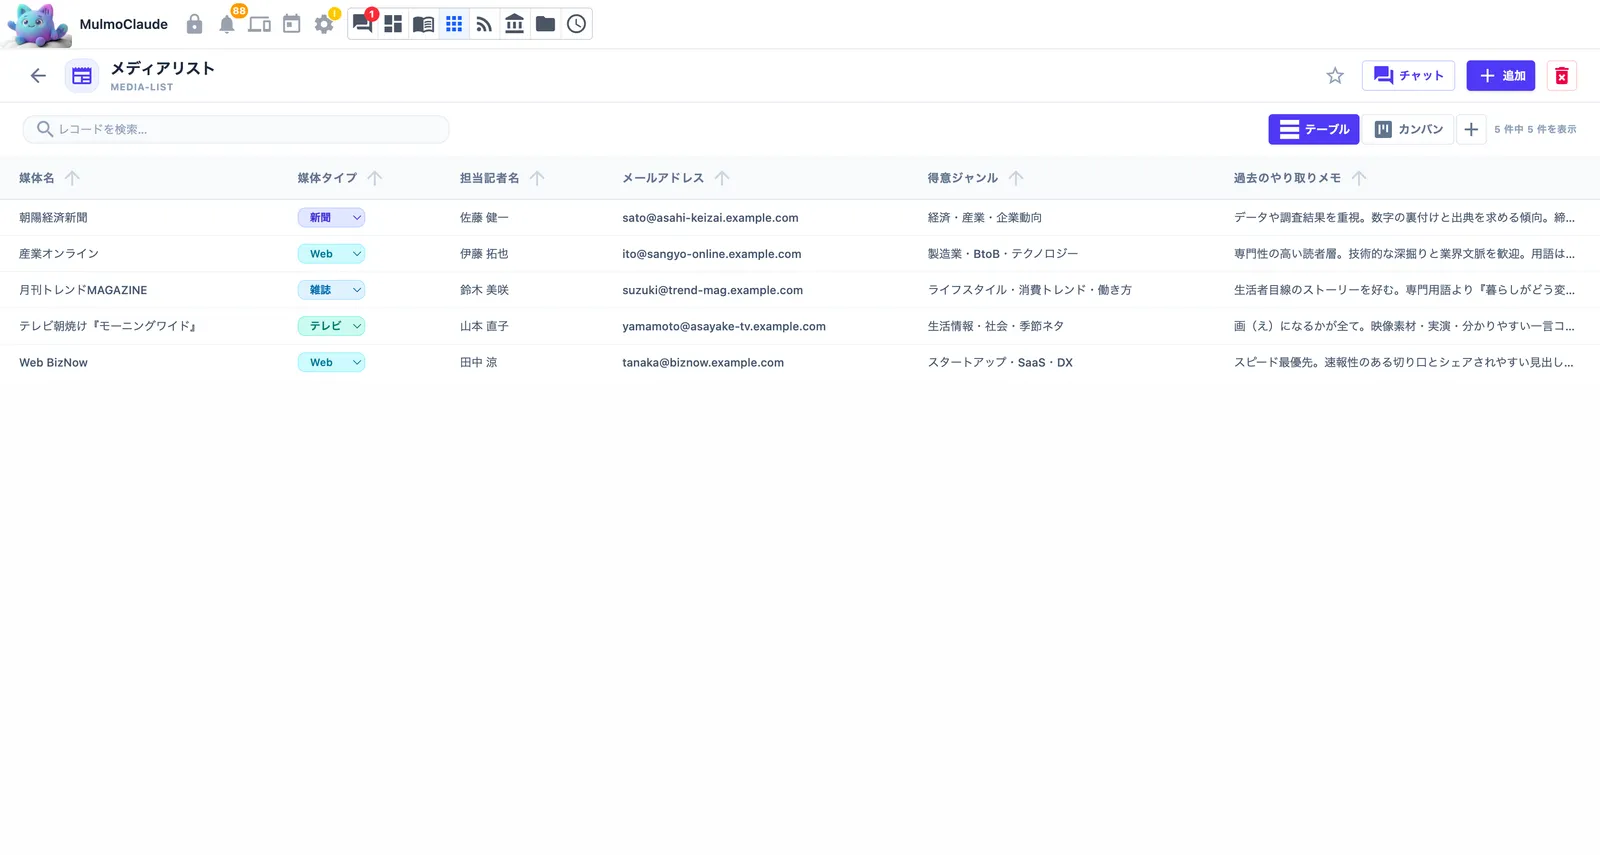Screen dimensions: 1600x855
Task: Open 媒体タイプ dropdown for Web BizNow
Action: [x=331, y=362]
